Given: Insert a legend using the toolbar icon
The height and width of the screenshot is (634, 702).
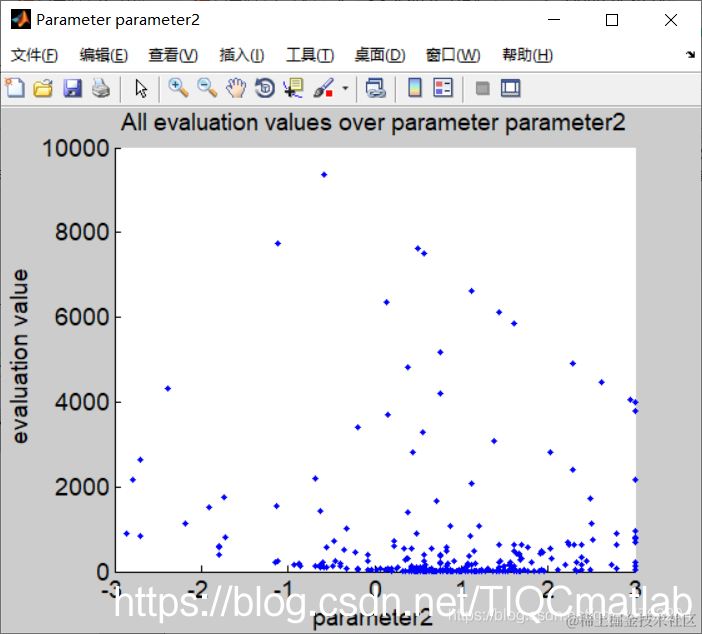Looking at the screenshot, I should pyautogui.click(x=443, y=88).
